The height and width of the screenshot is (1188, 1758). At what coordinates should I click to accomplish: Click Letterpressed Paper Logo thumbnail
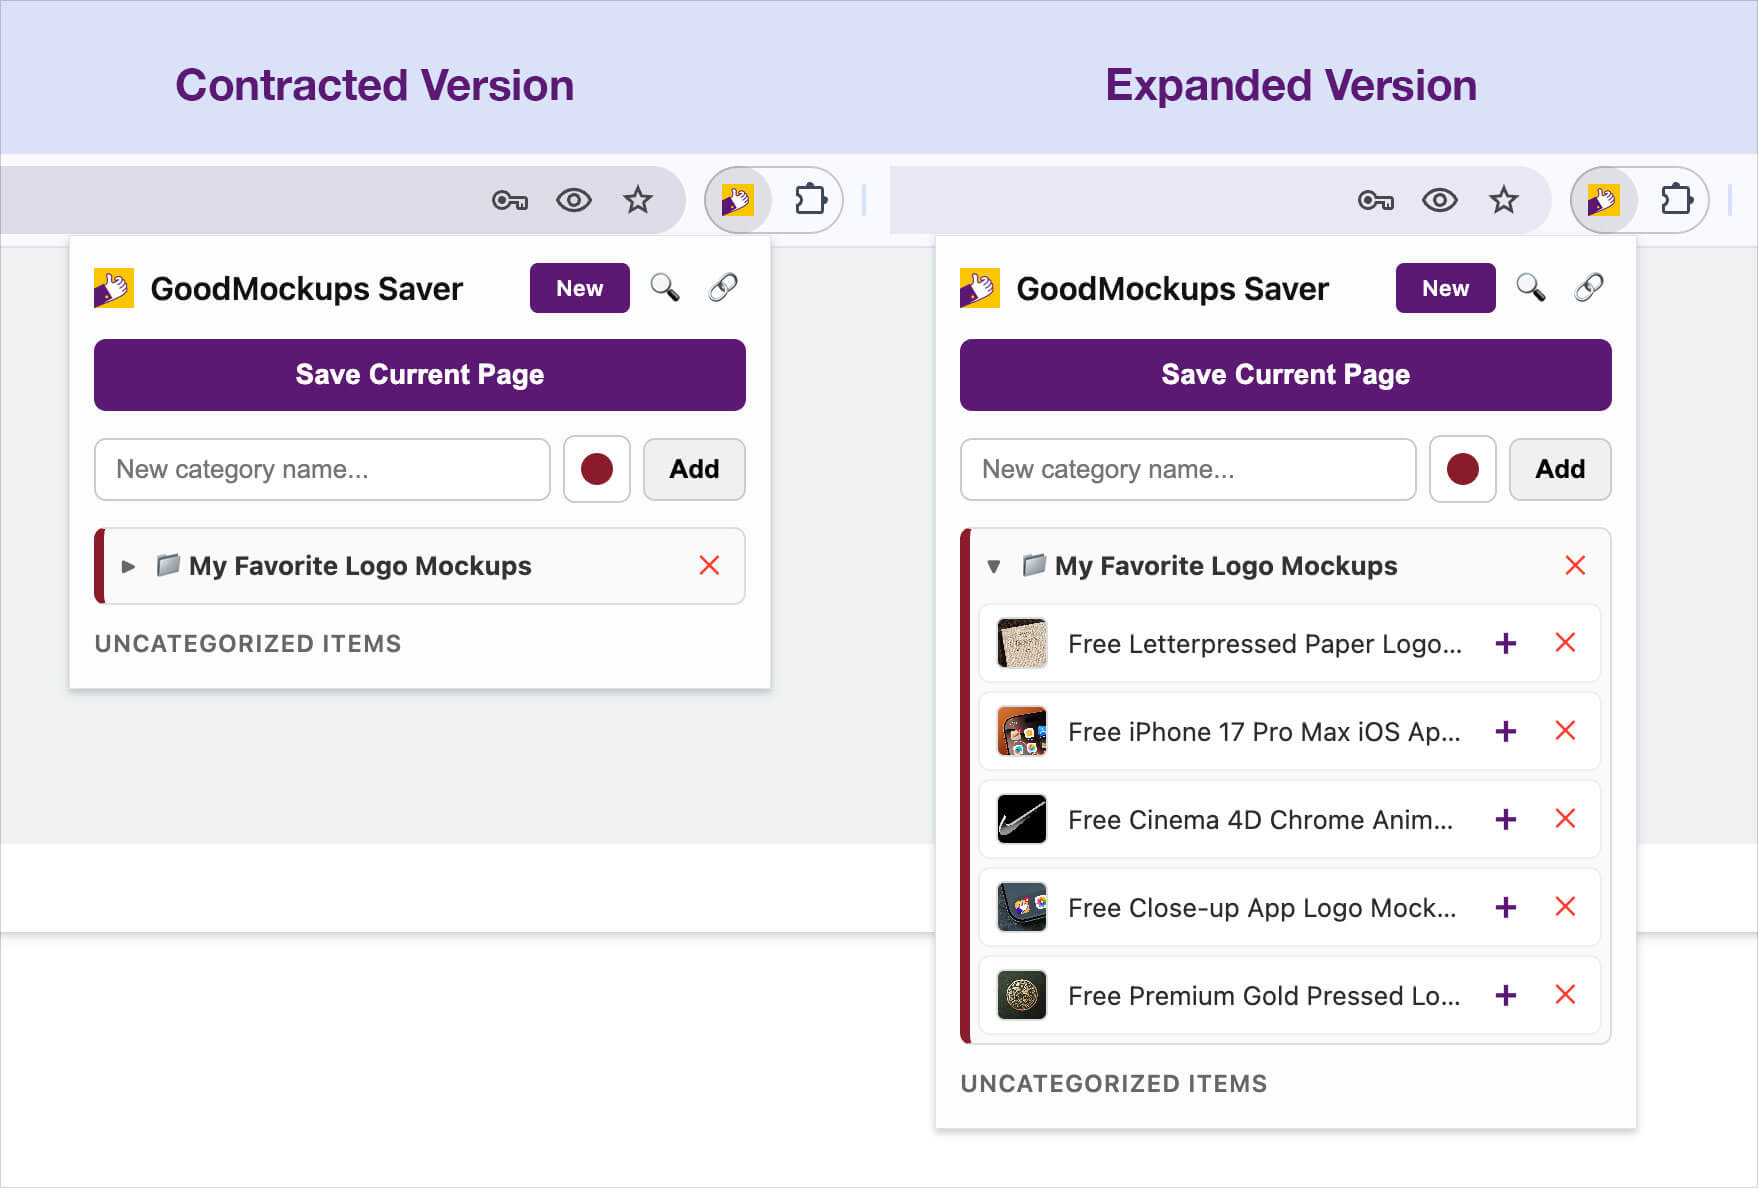1022,643
